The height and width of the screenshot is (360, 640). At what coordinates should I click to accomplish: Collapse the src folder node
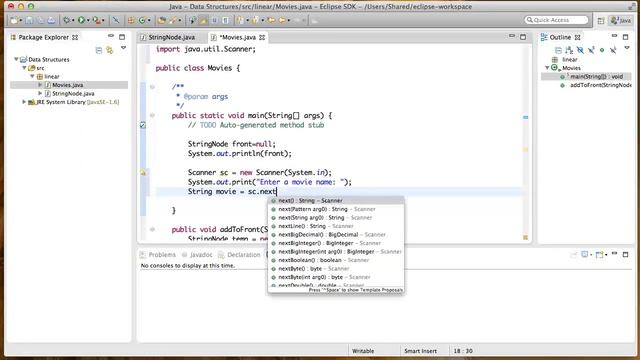(24, 68)
